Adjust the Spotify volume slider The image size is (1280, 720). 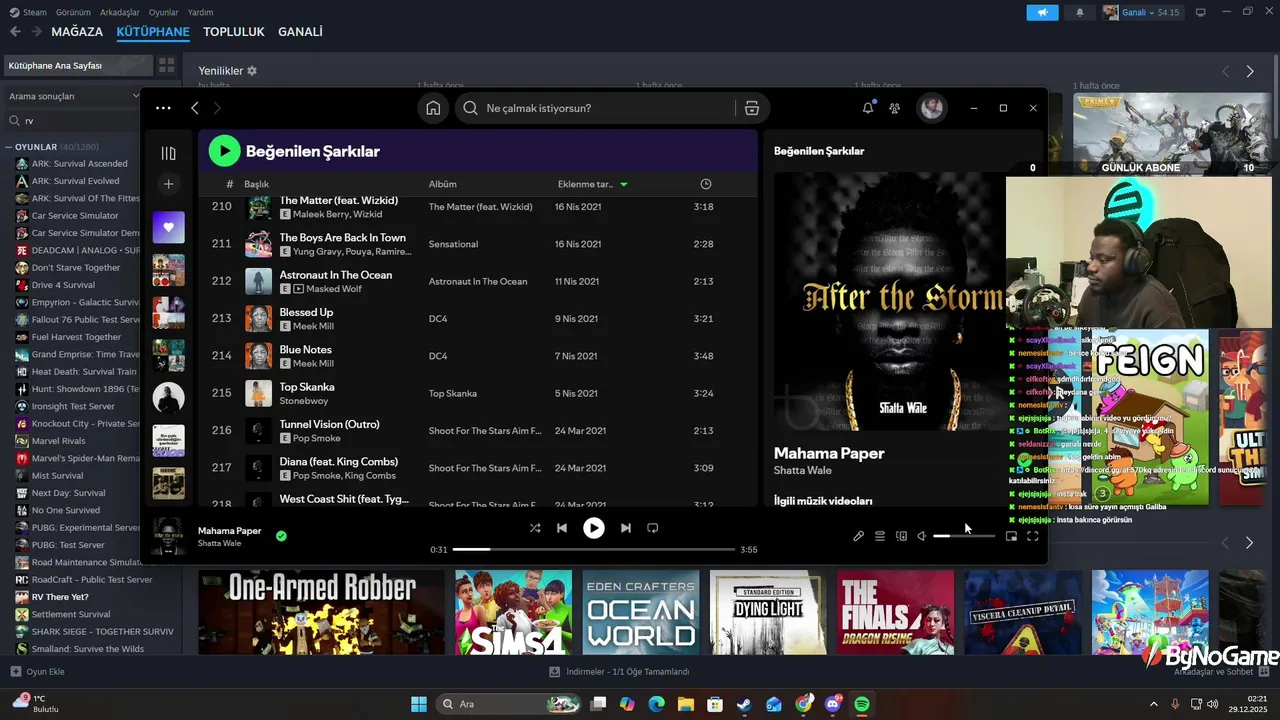coord(964,536)
